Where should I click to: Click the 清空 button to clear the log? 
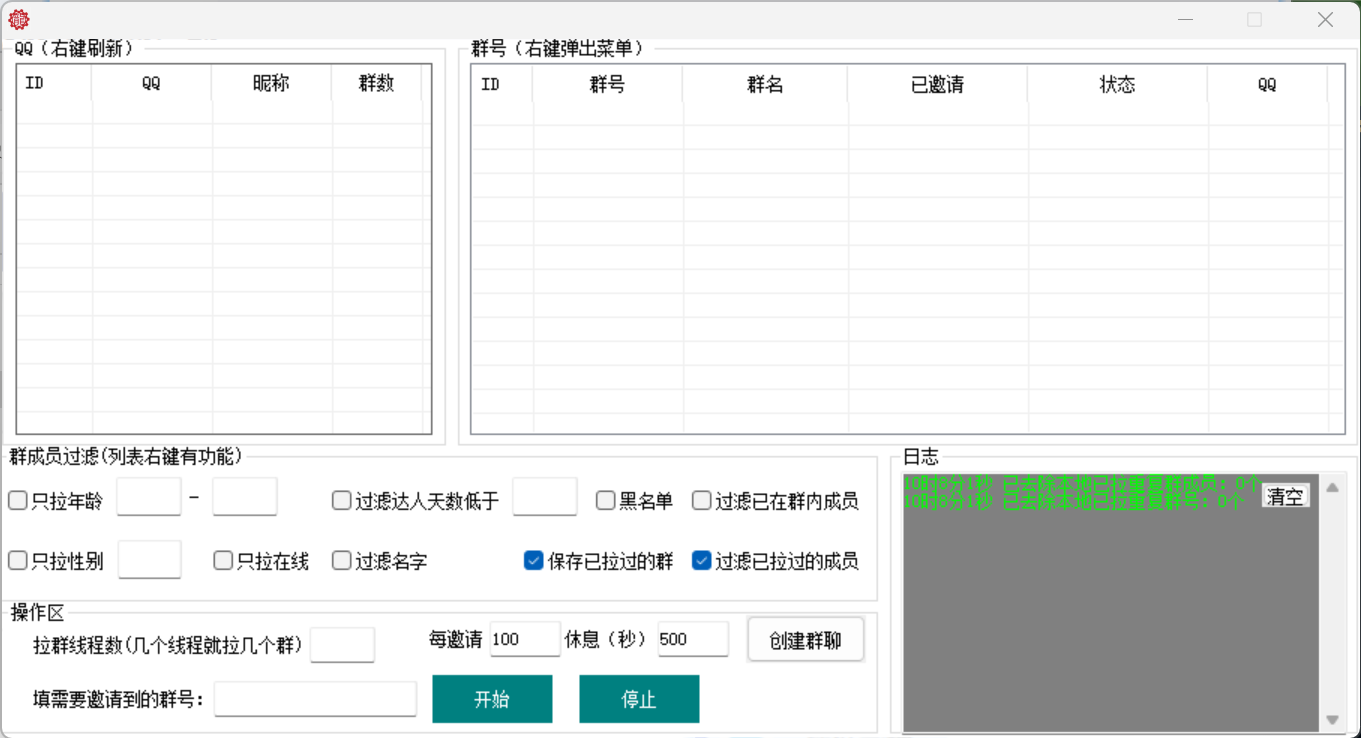[x=1286, y=495]
